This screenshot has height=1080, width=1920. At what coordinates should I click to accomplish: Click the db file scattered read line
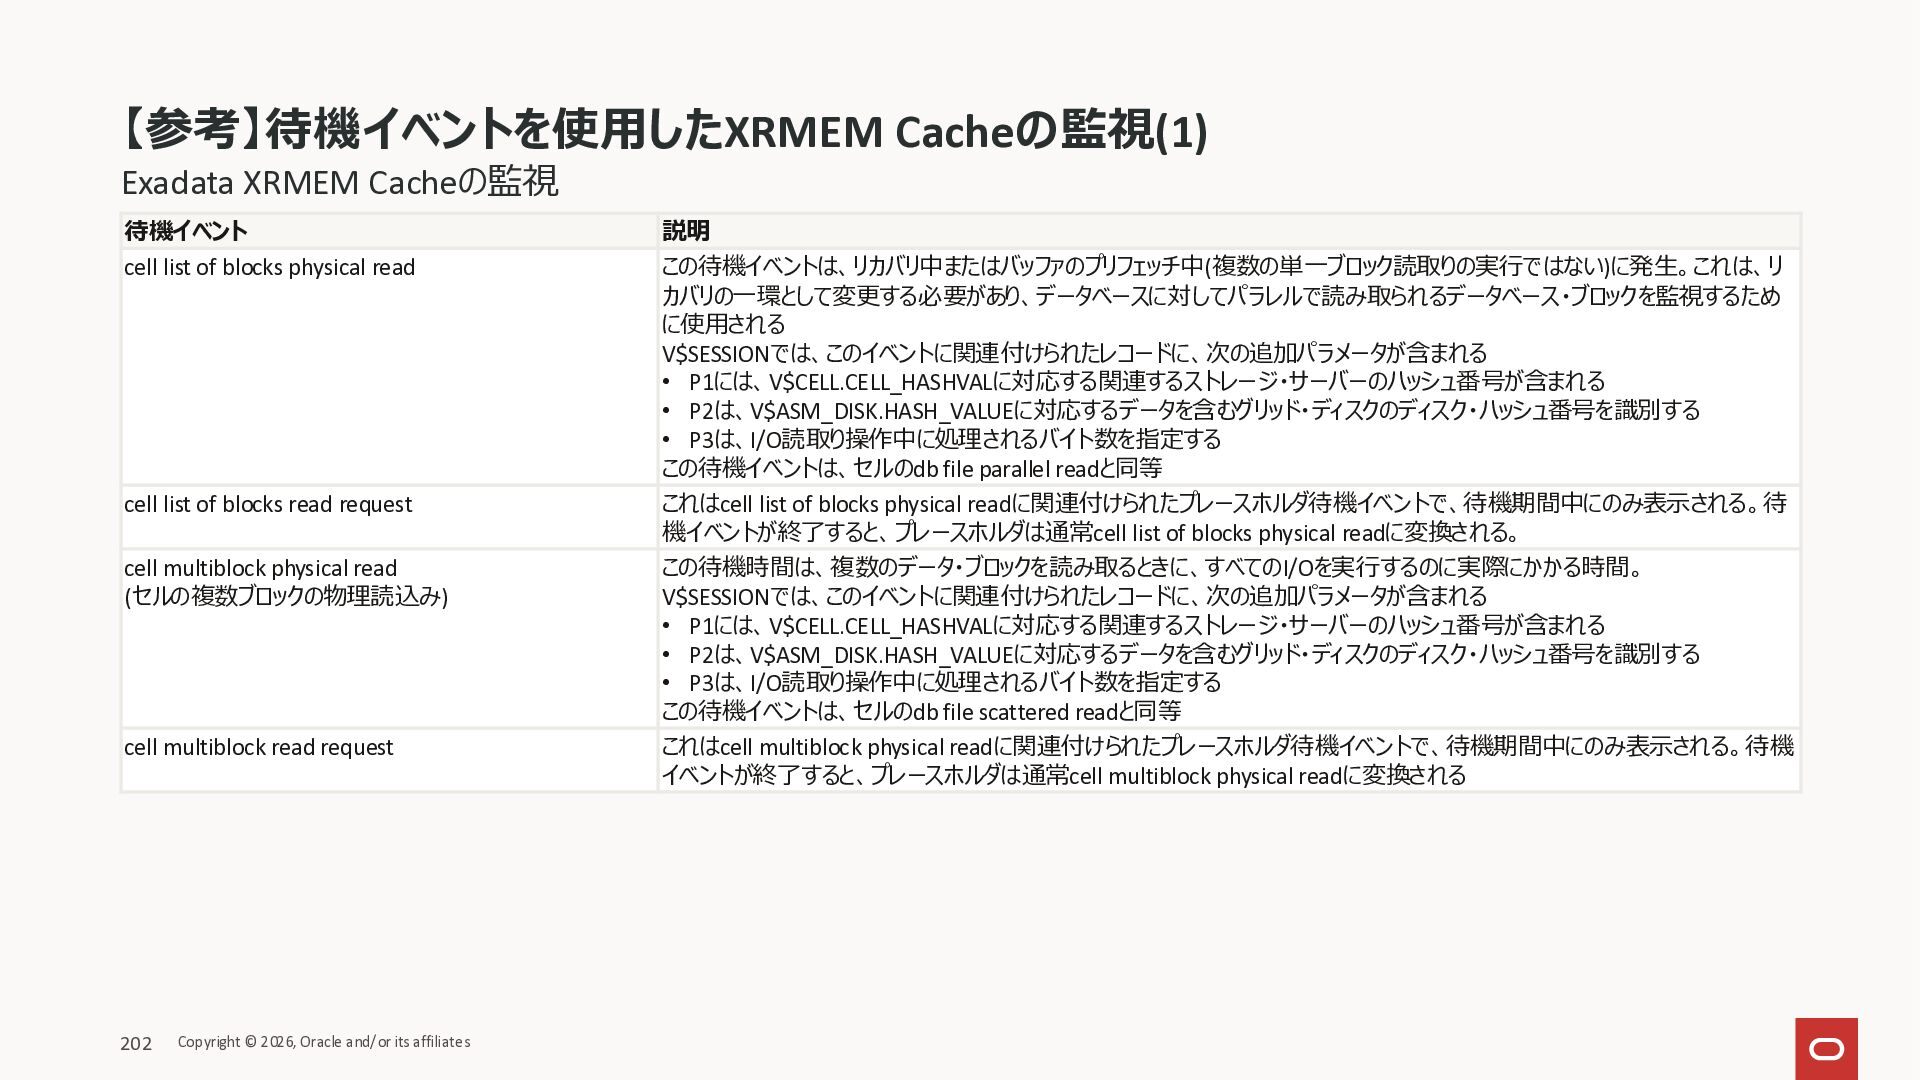point(920,711)
